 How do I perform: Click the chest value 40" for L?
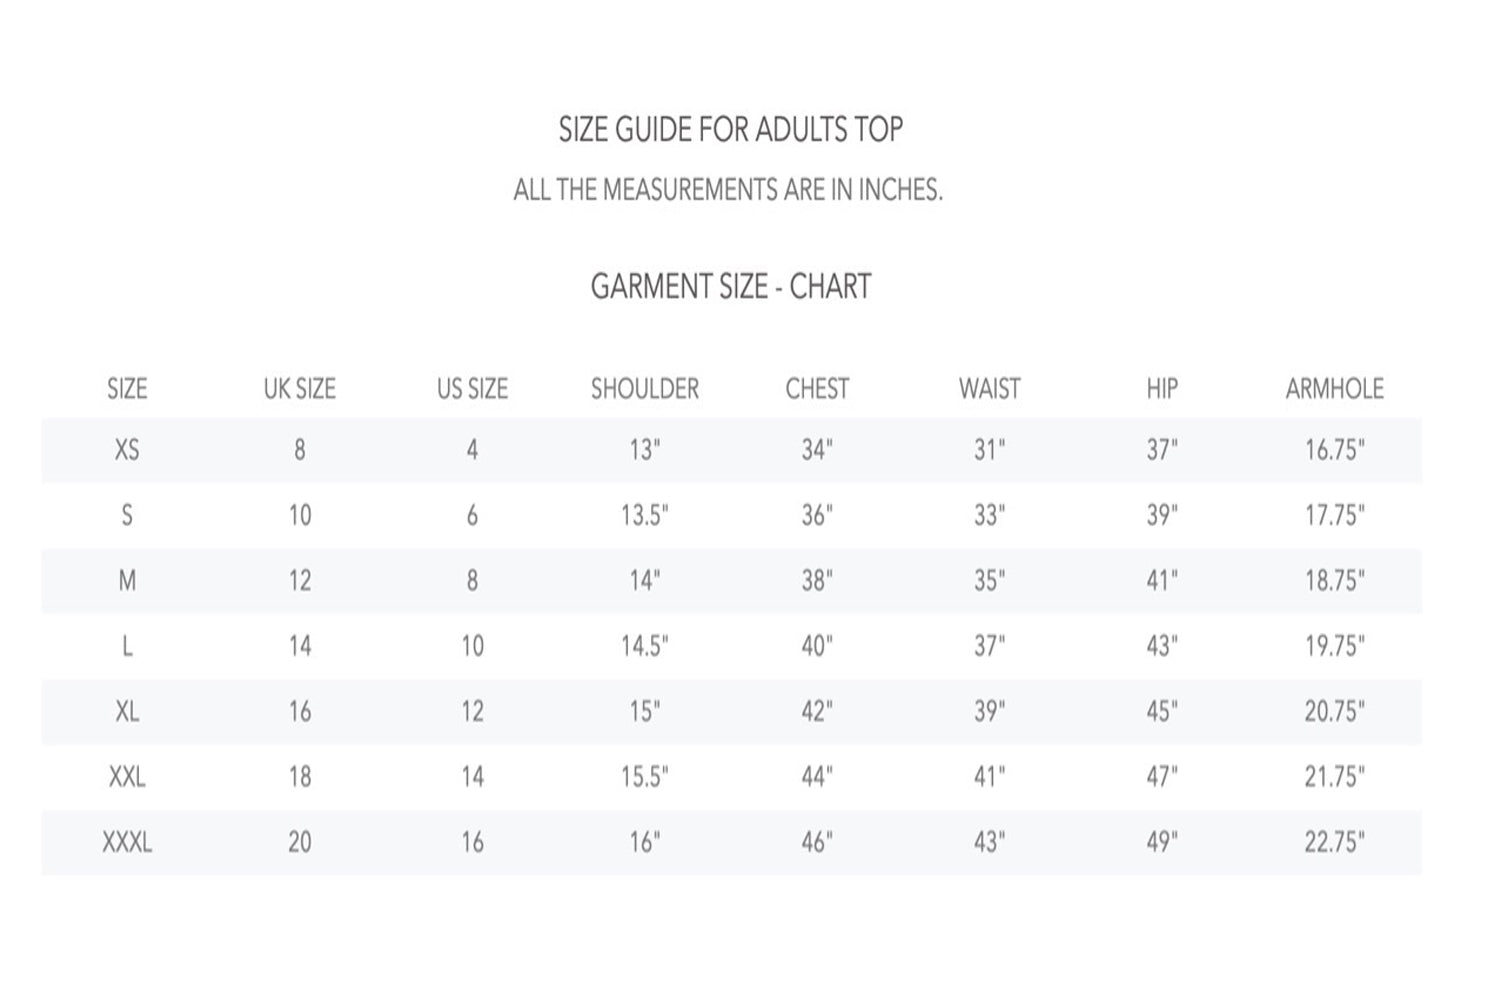point(817,646)
